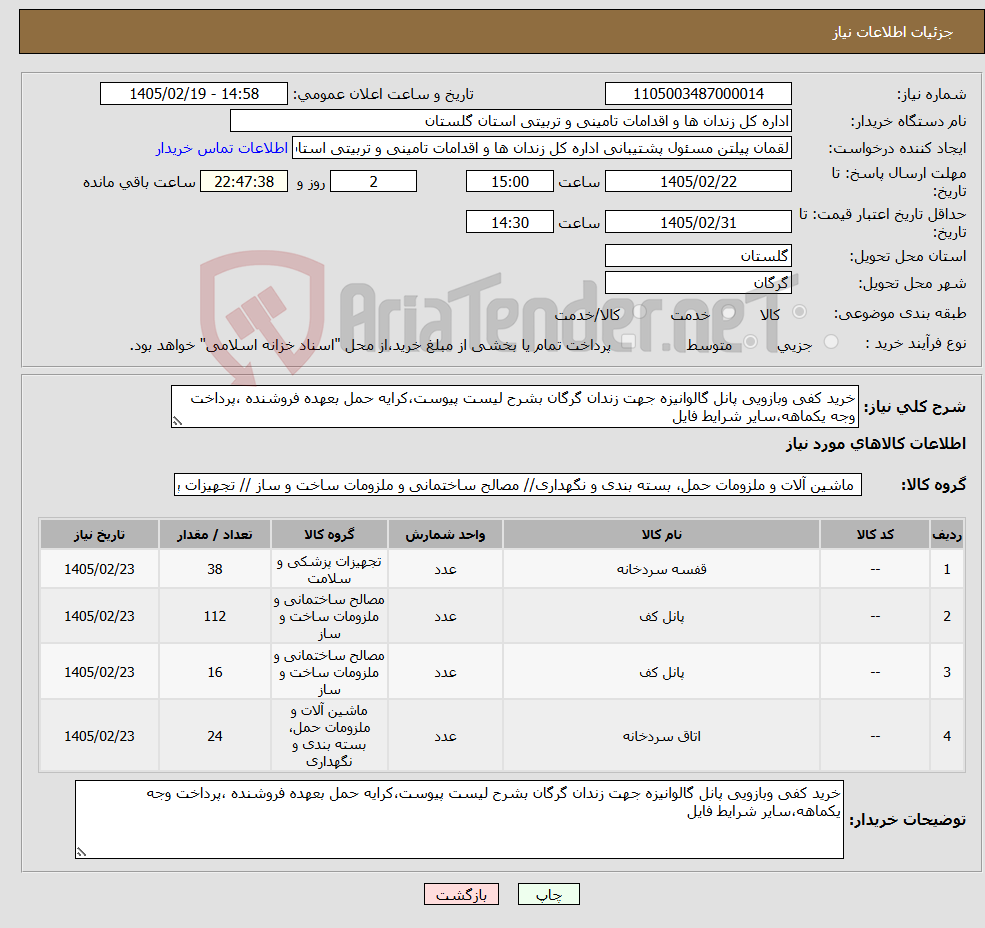The image size is (985, 928).
Task: Select the جزیی purchase type radio
Action: [x=830, y=342]
